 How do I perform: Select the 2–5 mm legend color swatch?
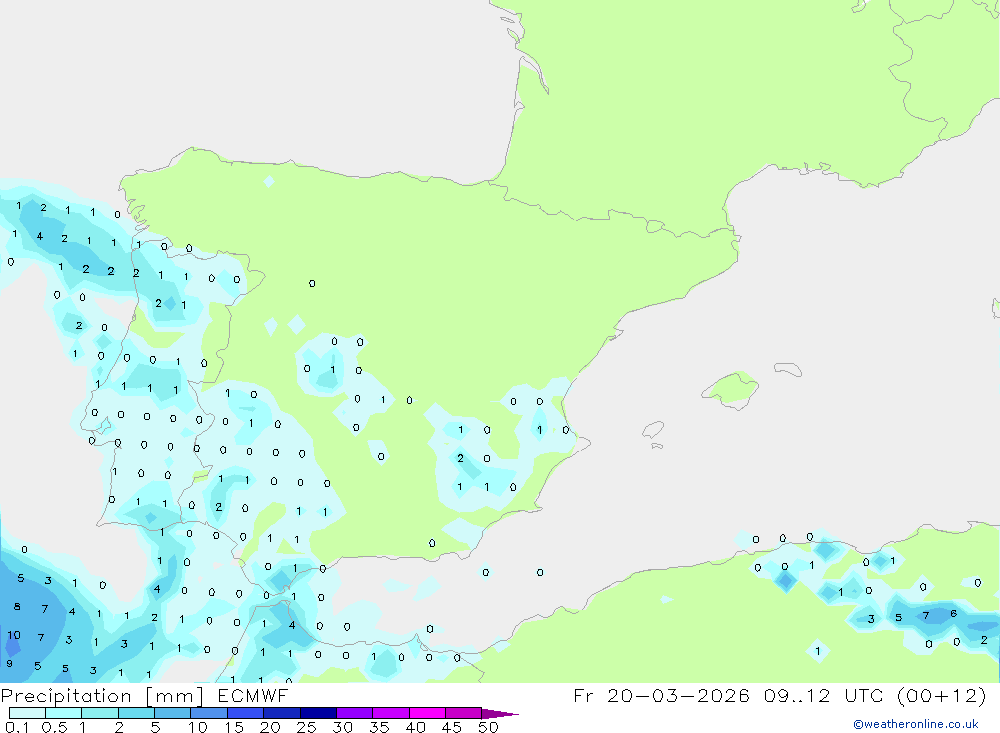click(x=136, y=713)
